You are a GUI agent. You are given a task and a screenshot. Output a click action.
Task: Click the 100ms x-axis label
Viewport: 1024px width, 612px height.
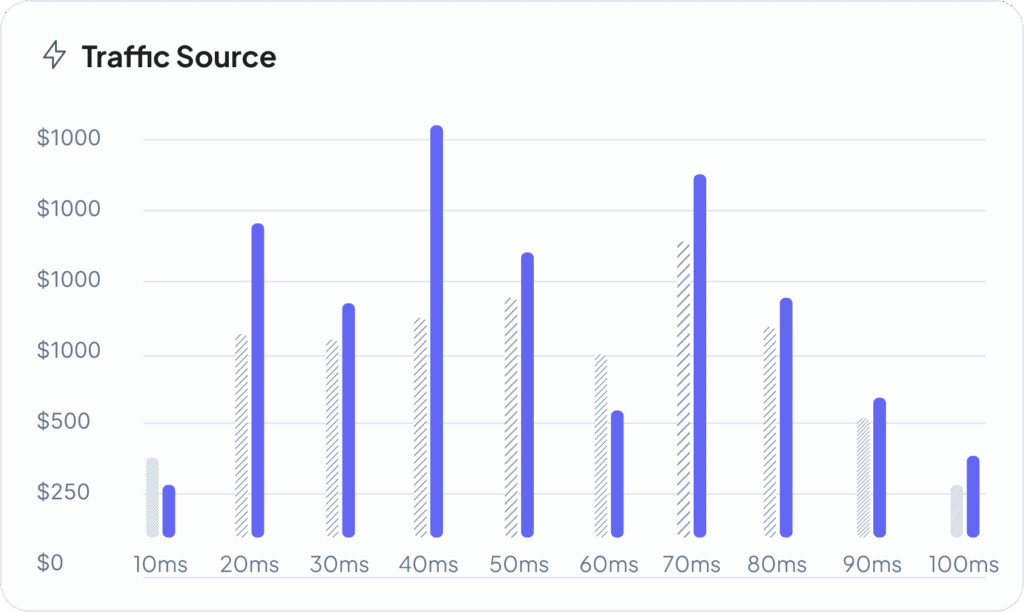pyautogui.click(x=963, y=565)
